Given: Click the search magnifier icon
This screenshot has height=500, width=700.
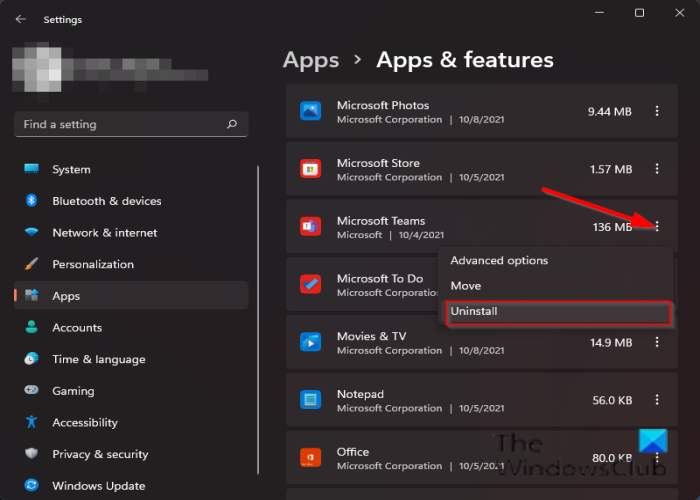Looking at the screenshot, I should point(232,125).
